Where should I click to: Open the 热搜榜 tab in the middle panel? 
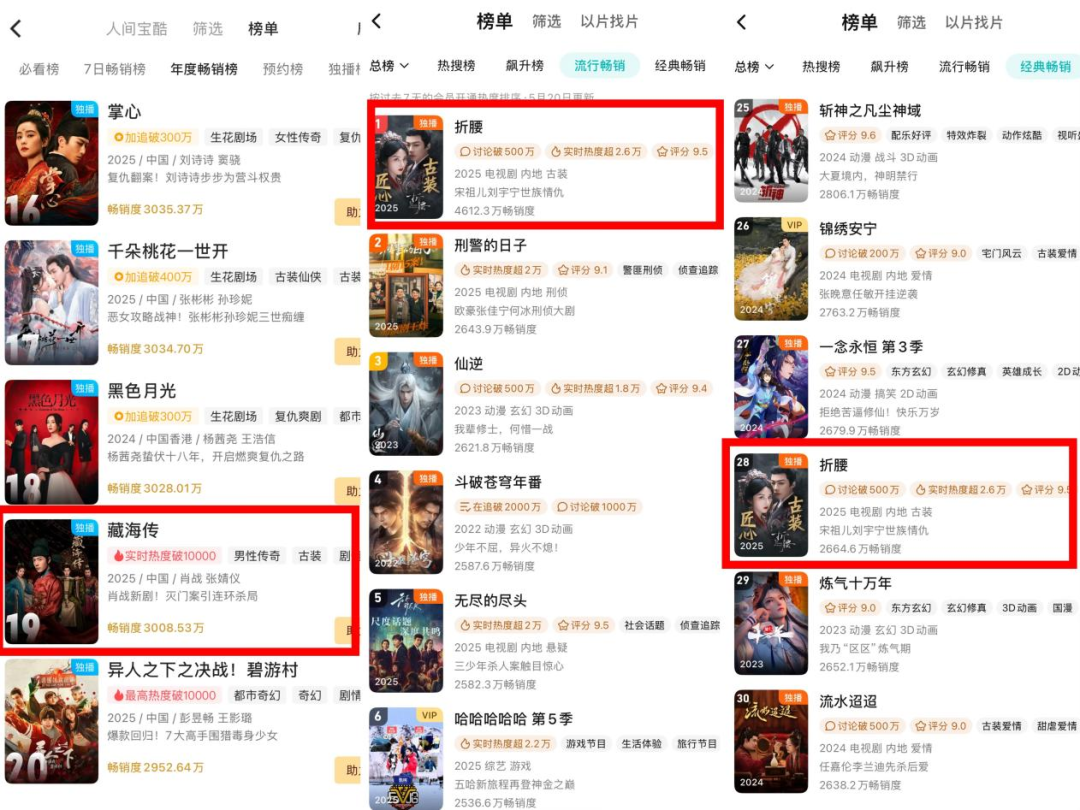456,65
